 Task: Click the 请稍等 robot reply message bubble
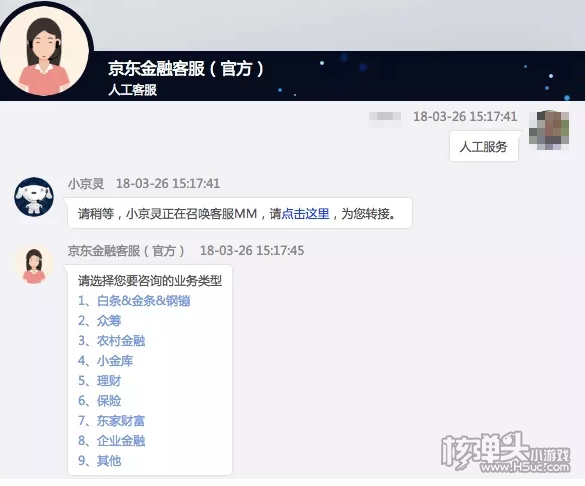tap(240, 213)
